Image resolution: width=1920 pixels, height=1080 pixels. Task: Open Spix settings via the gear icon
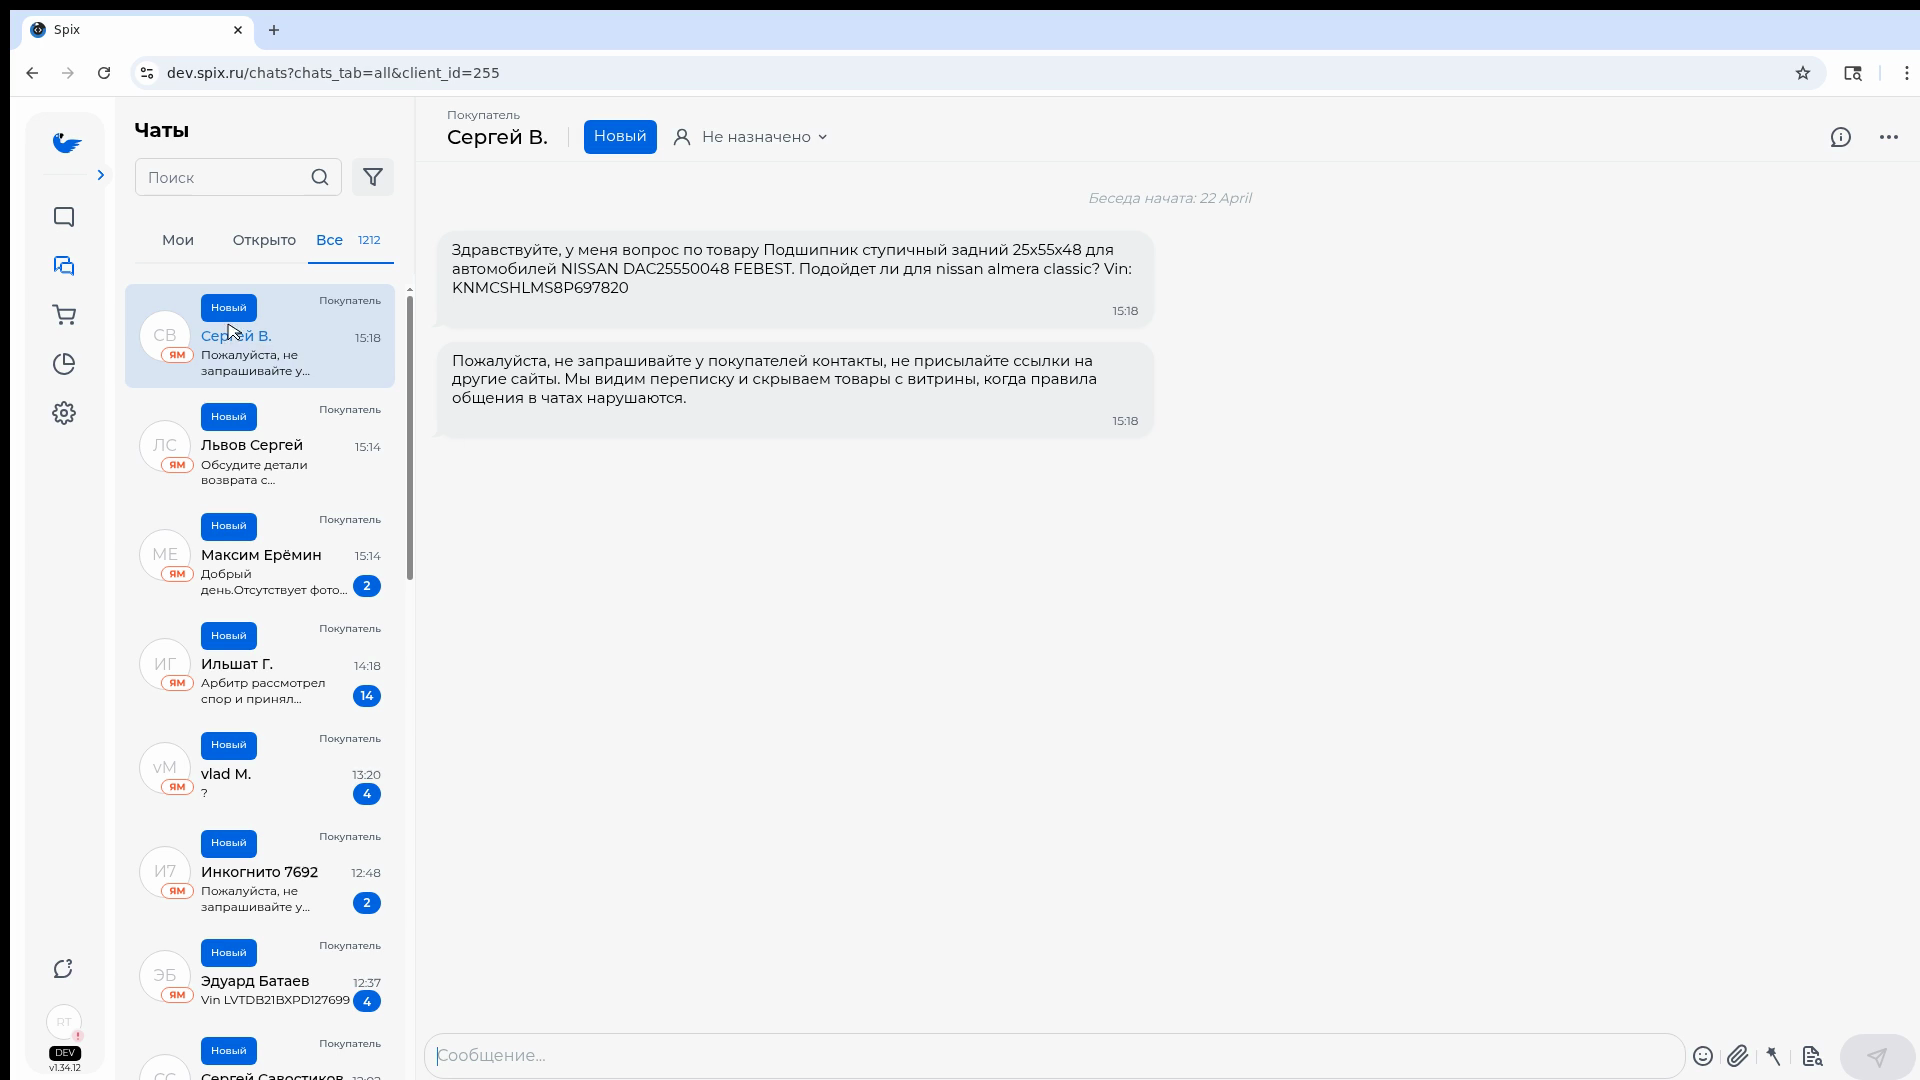(64, 412)
